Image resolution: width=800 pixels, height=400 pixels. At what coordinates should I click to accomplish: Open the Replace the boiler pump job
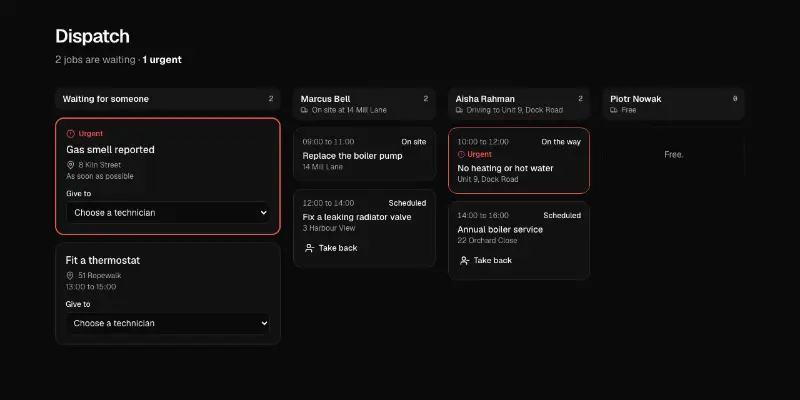pyautogui.click(x=364, y=154)
